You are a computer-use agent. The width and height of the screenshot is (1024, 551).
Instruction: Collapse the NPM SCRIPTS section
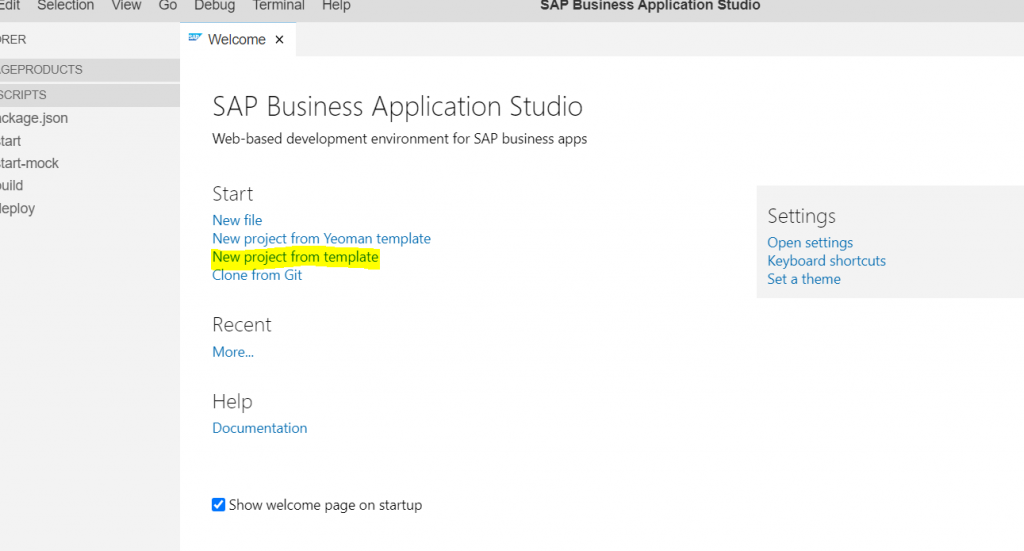(89, 95)
